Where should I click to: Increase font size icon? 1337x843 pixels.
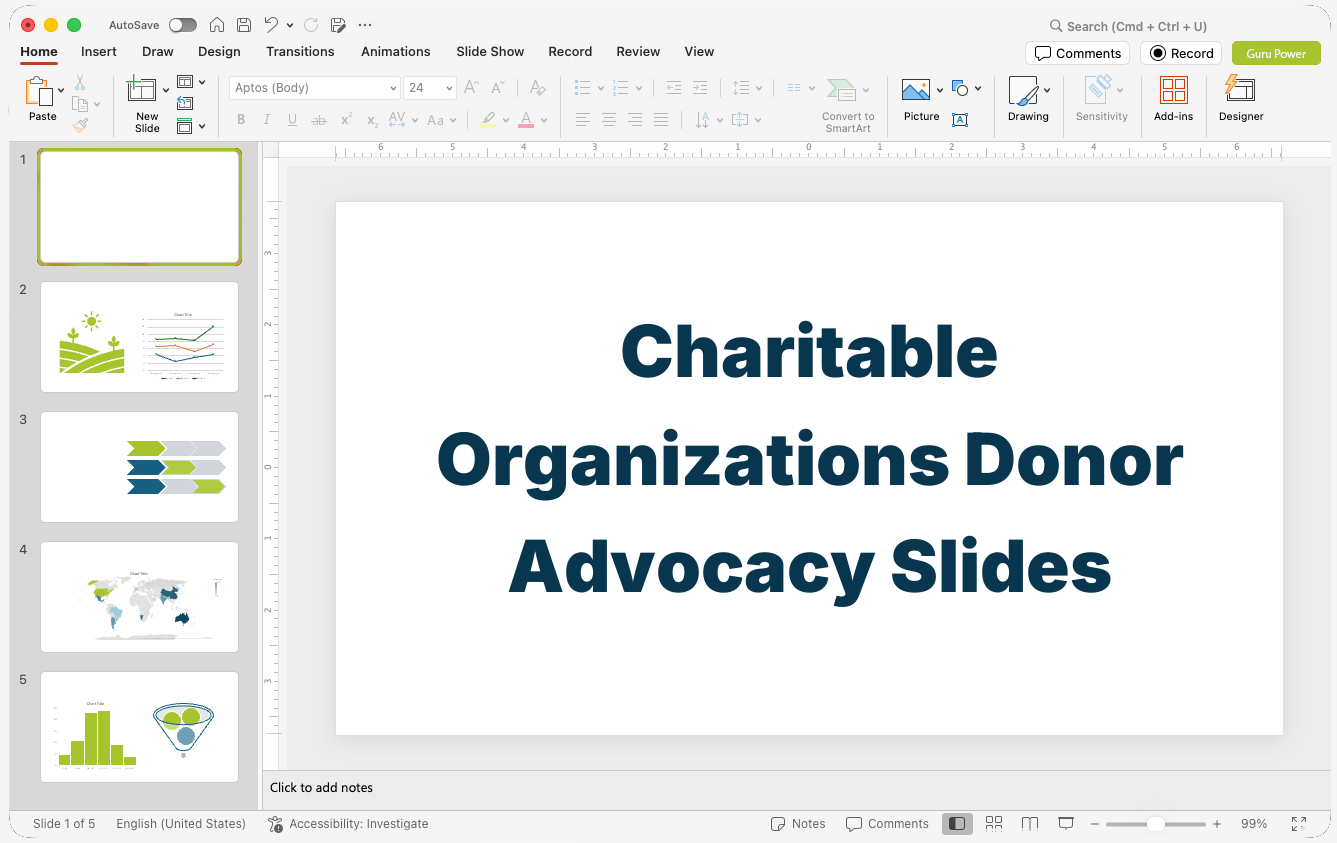(471, 88)
